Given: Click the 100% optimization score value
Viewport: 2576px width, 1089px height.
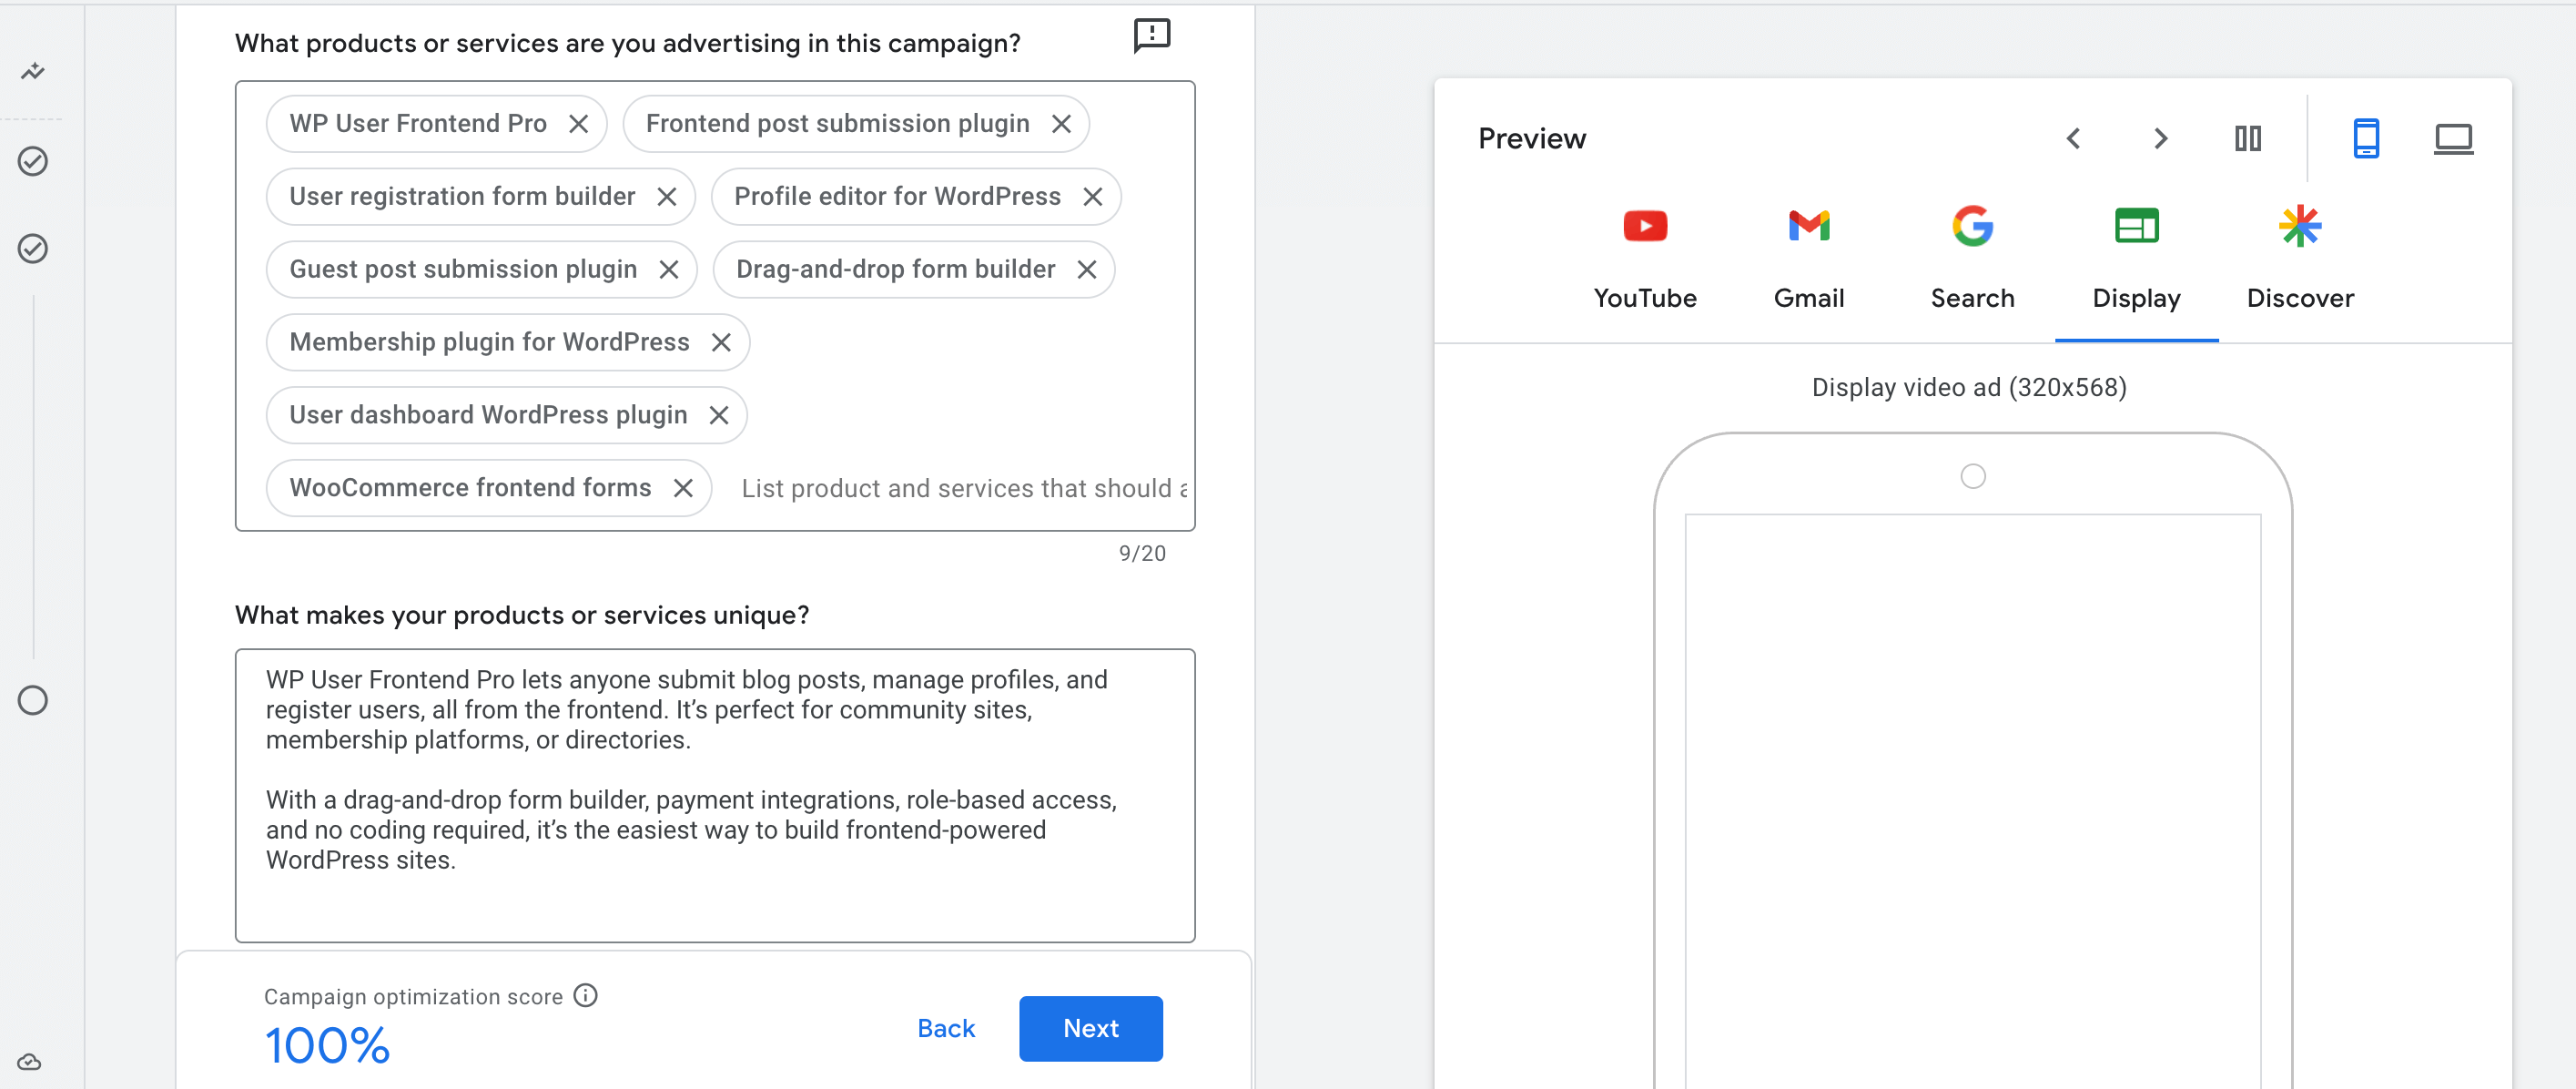Looking at the screenshot, I should 327,1046.
